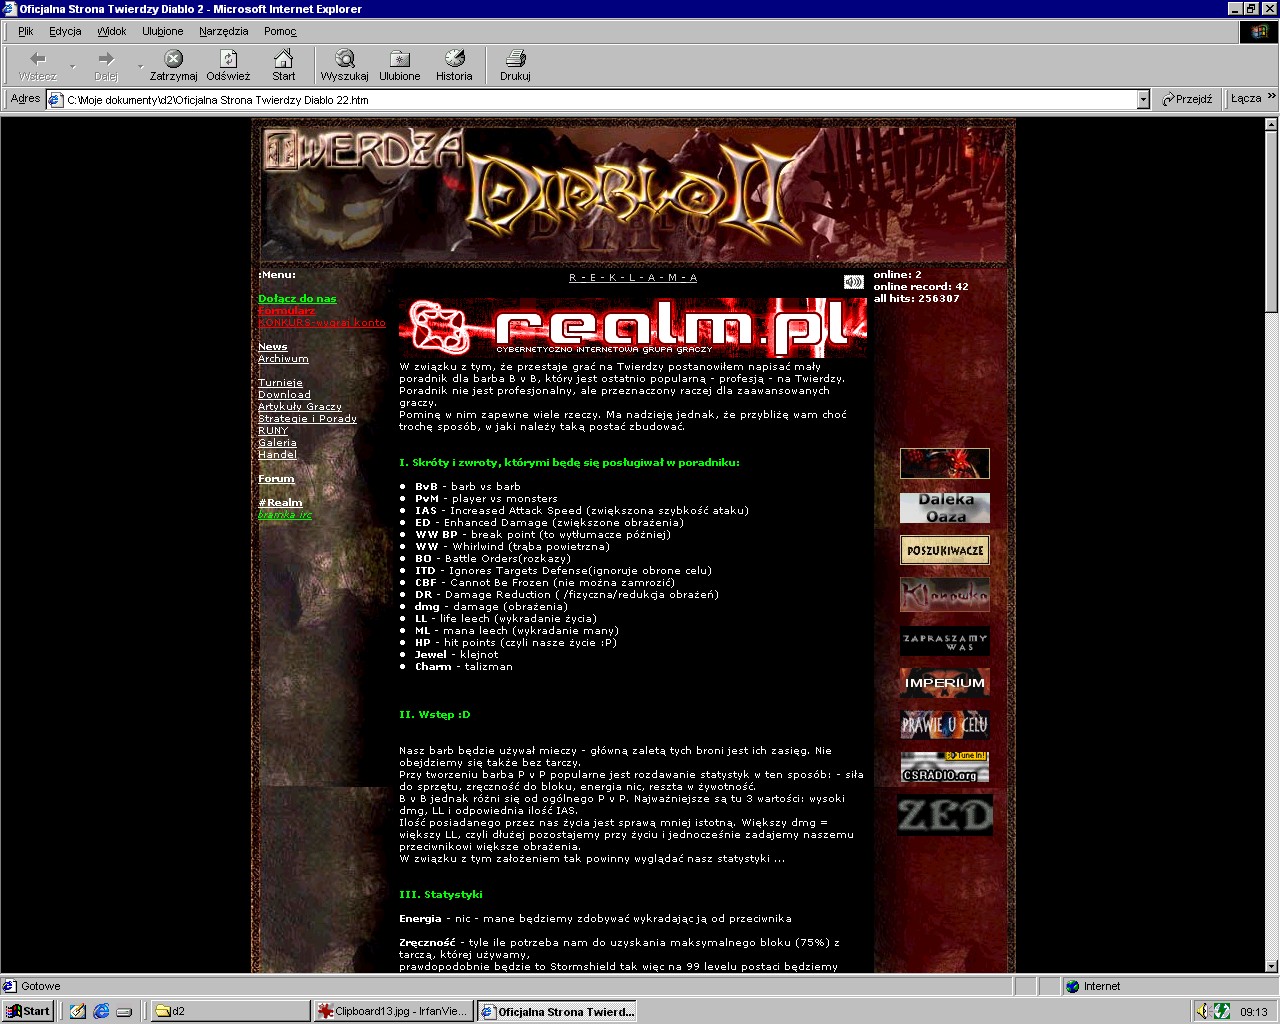Click the Przejdź go button
The height and width of the screenshot is (1024, 1280).
tap(1187, 99)
